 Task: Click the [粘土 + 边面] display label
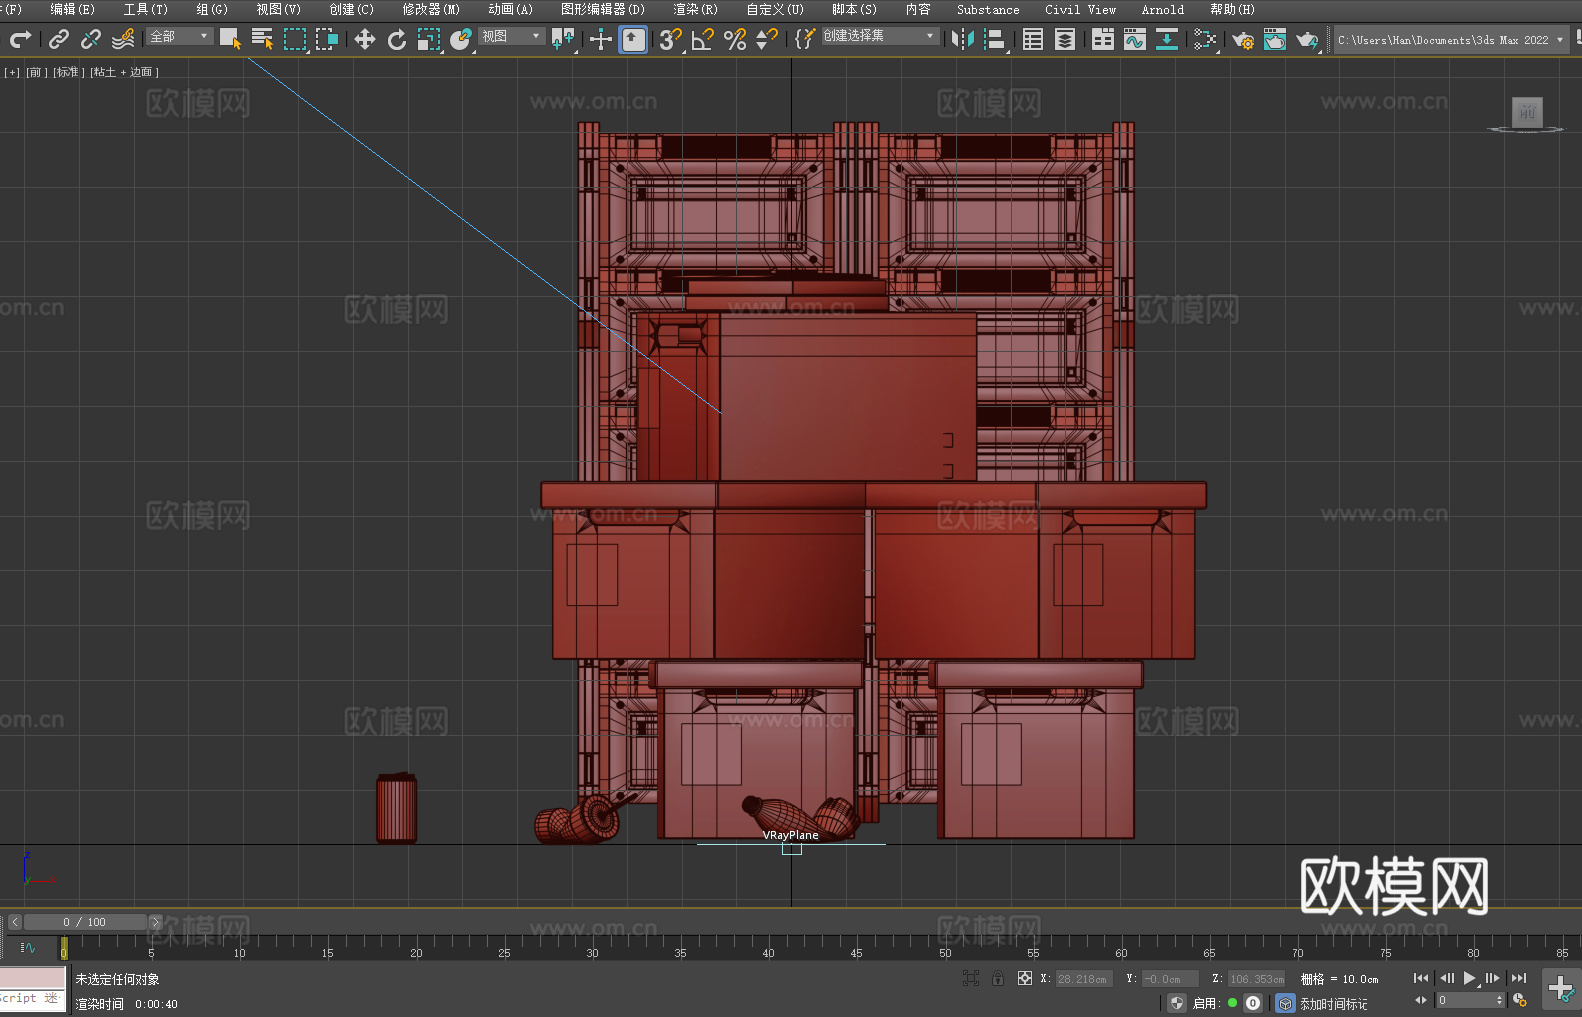click(x=124, y=72)
